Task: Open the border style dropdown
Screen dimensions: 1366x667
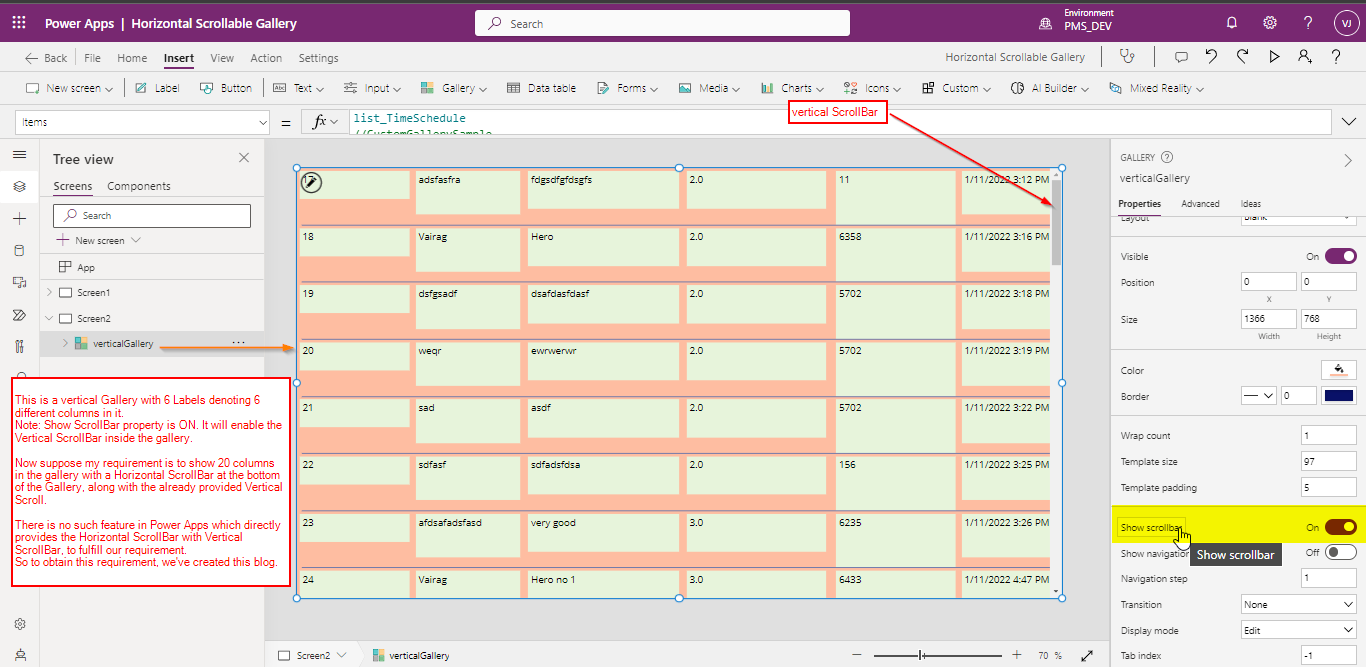Action: click(x=1258, y=396)
